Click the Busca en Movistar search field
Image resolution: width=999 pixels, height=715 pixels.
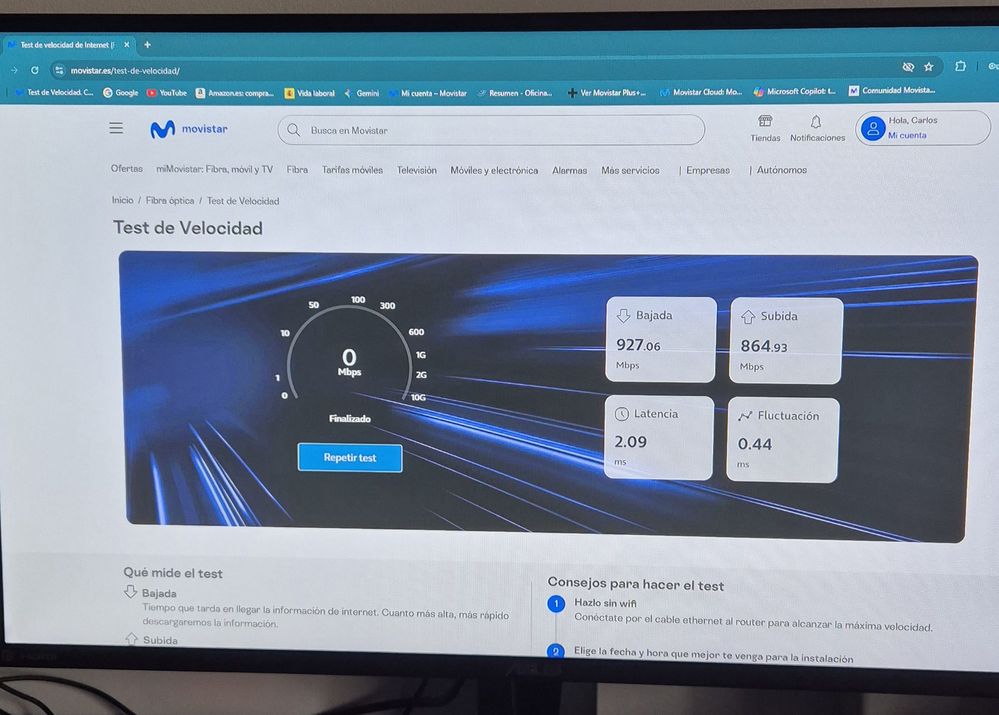click(490, 130)
